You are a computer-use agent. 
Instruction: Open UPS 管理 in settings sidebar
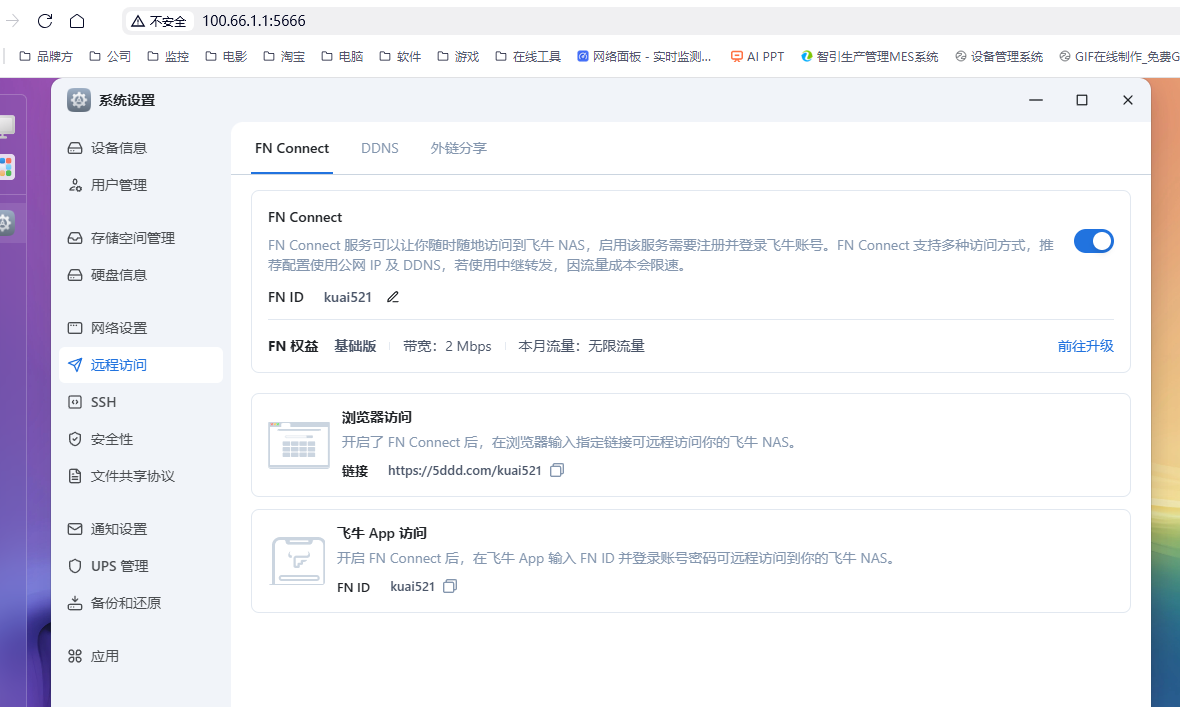click(141, 566)
